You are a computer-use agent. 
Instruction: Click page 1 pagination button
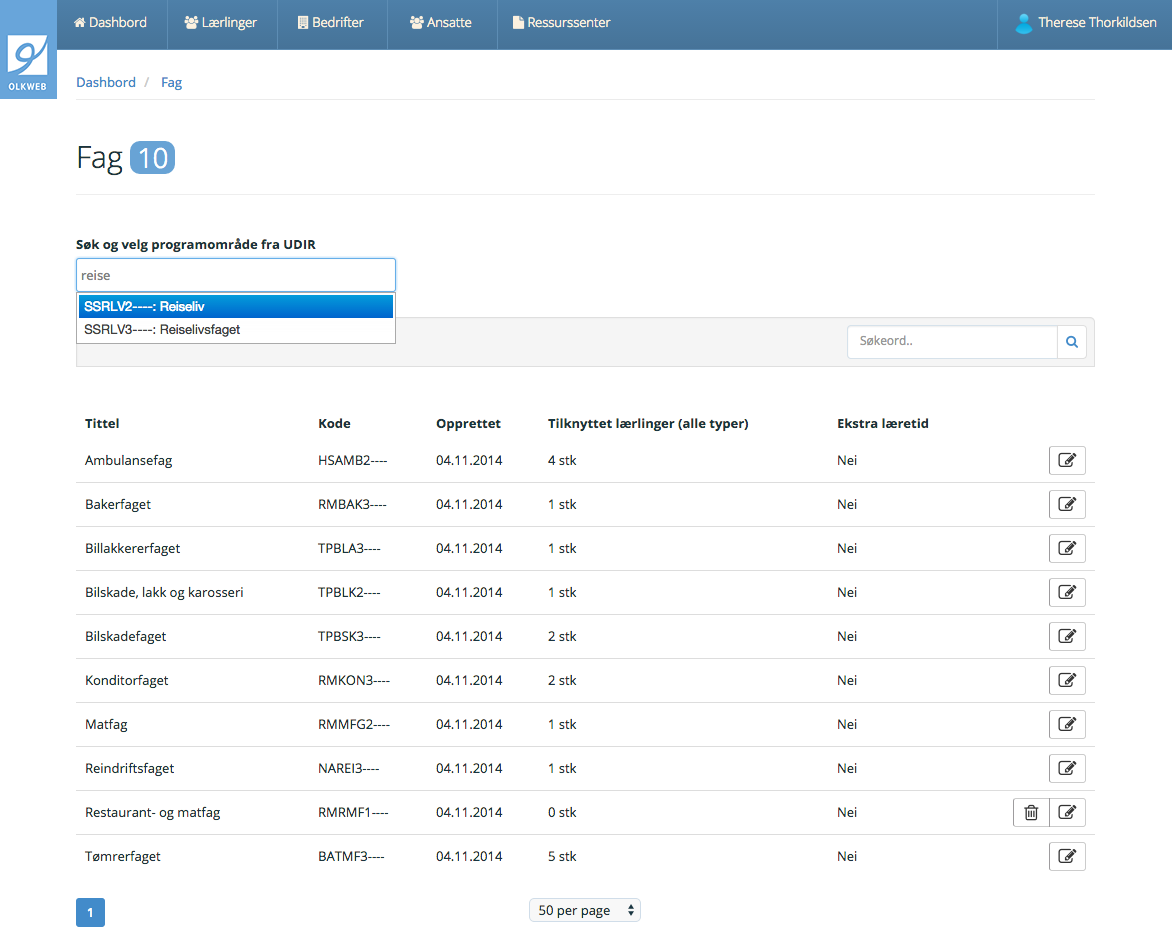pos(90,913)
